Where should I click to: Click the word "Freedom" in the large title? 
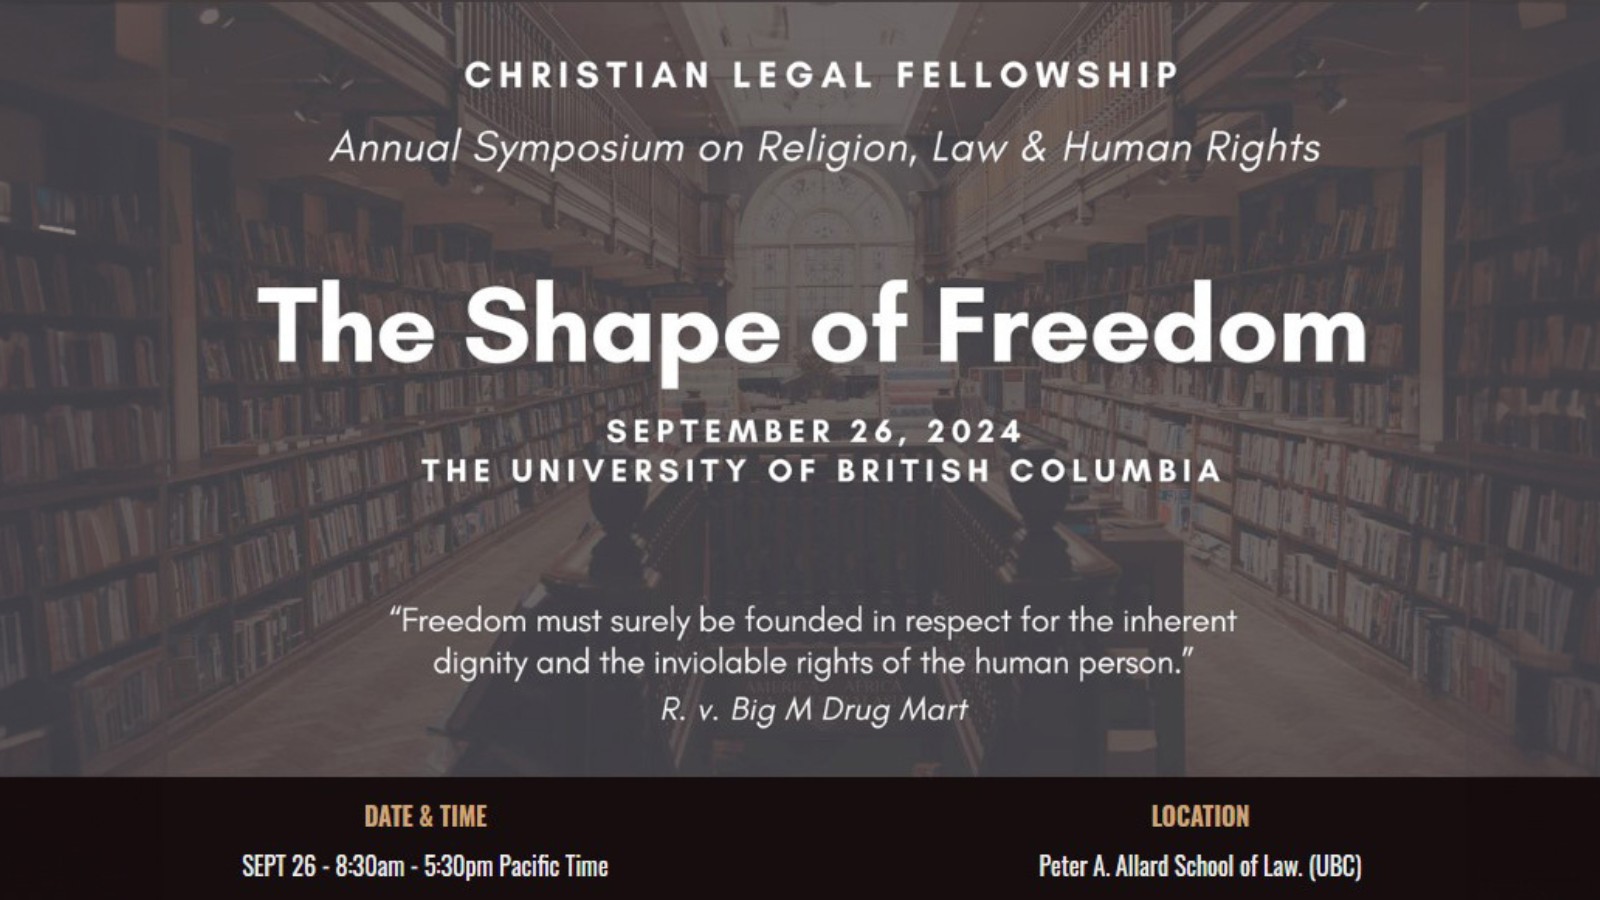click(1151, 323)
